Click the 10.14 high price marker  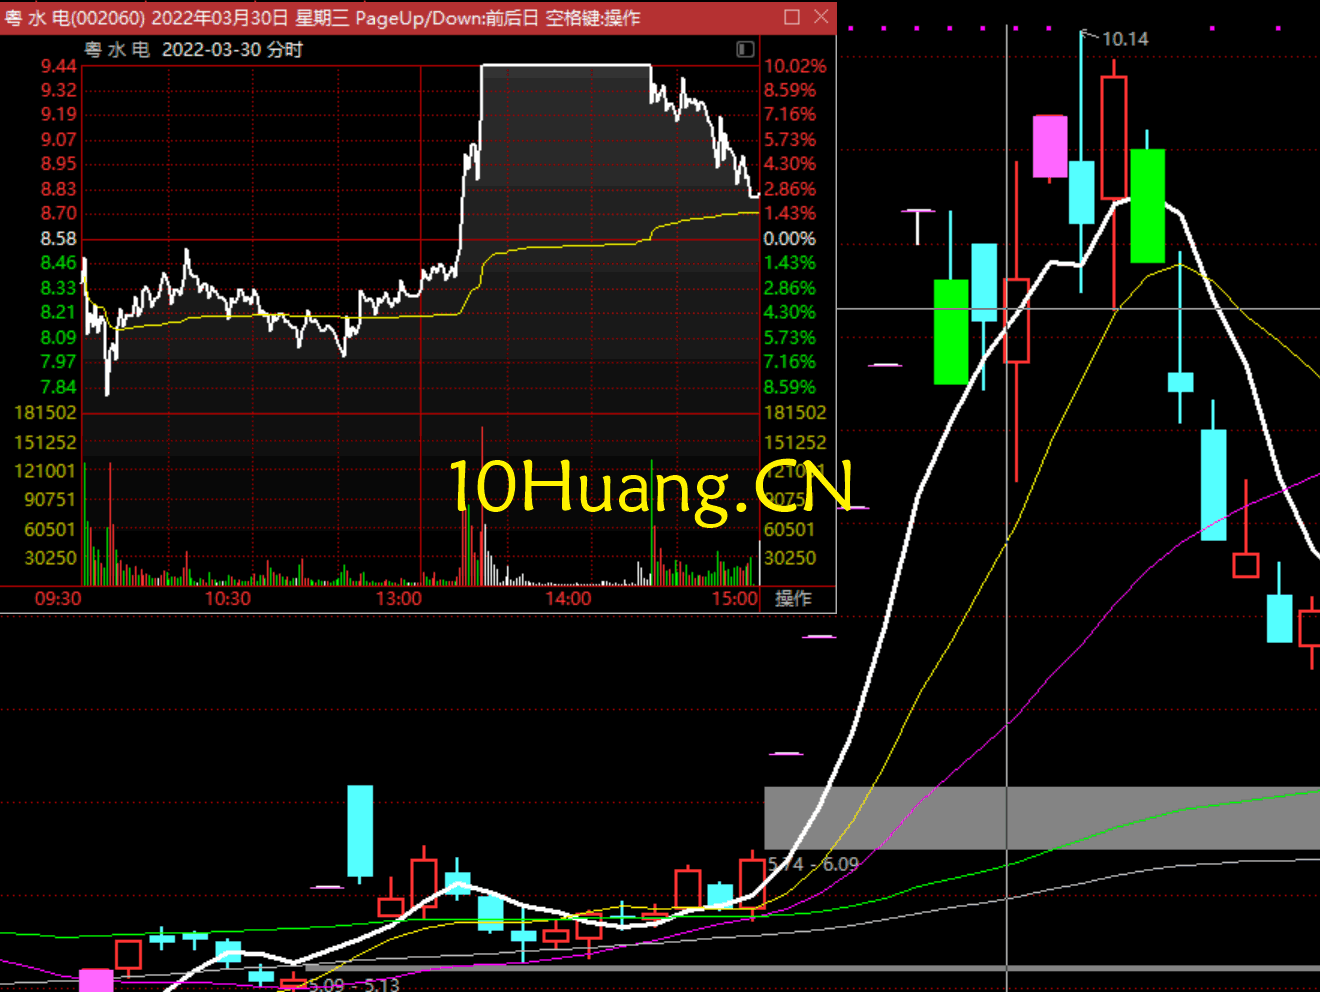click(1125, 39)
